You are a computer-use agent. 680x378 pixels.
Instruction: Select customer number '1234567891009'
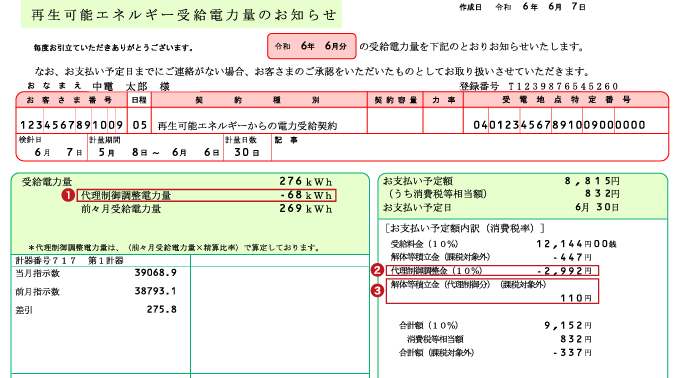(72, 125)
